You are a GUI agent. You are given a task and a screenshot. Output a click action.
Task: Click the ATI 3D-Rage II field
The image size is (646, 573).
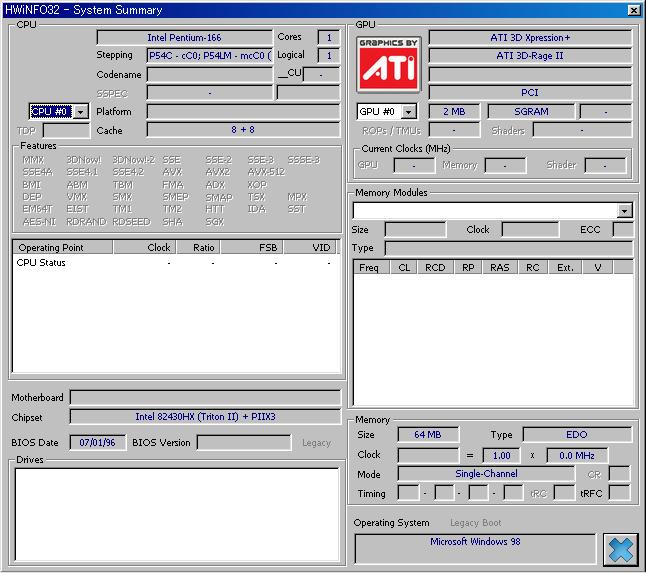click(530, 56)
